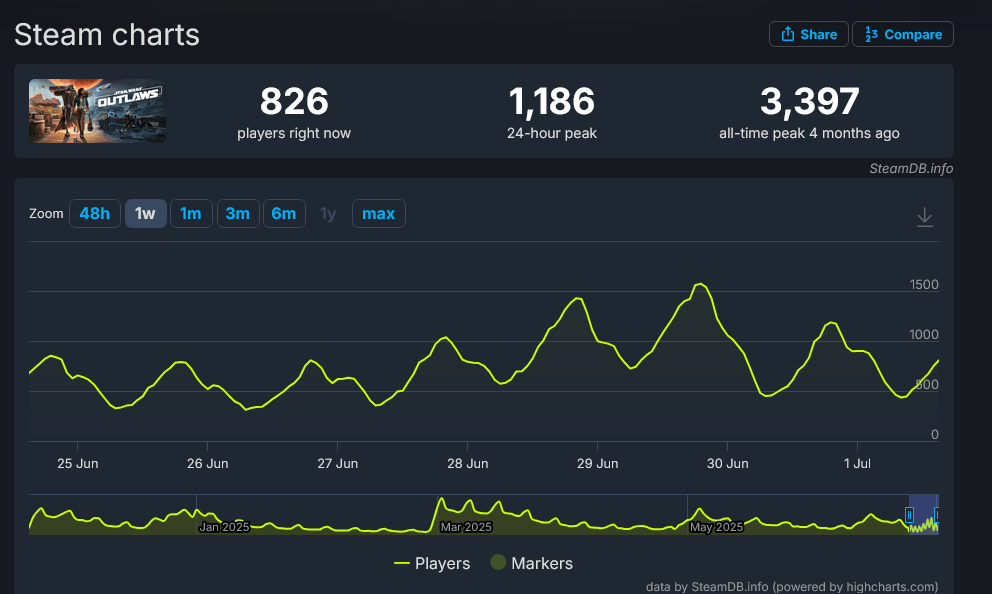
Task: Click the SteamDB.info credit text
Action: point(911,168)
